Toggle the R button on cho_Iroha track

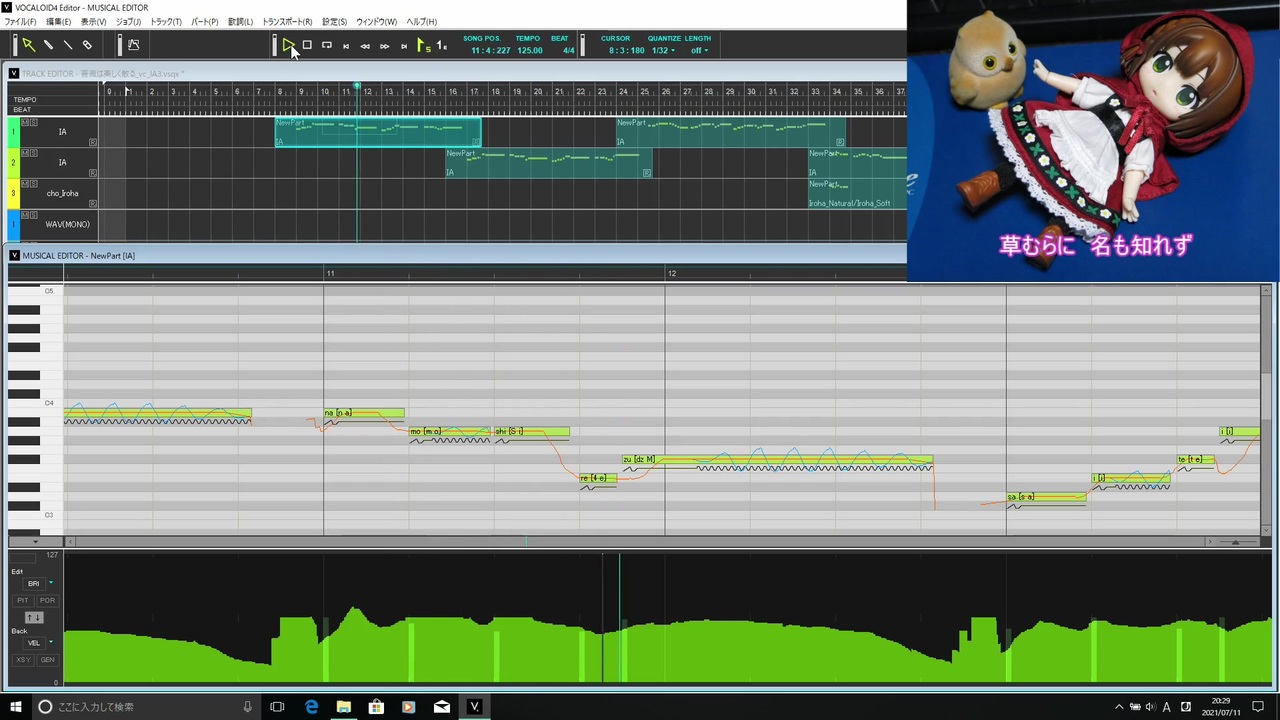click(93, 203)
